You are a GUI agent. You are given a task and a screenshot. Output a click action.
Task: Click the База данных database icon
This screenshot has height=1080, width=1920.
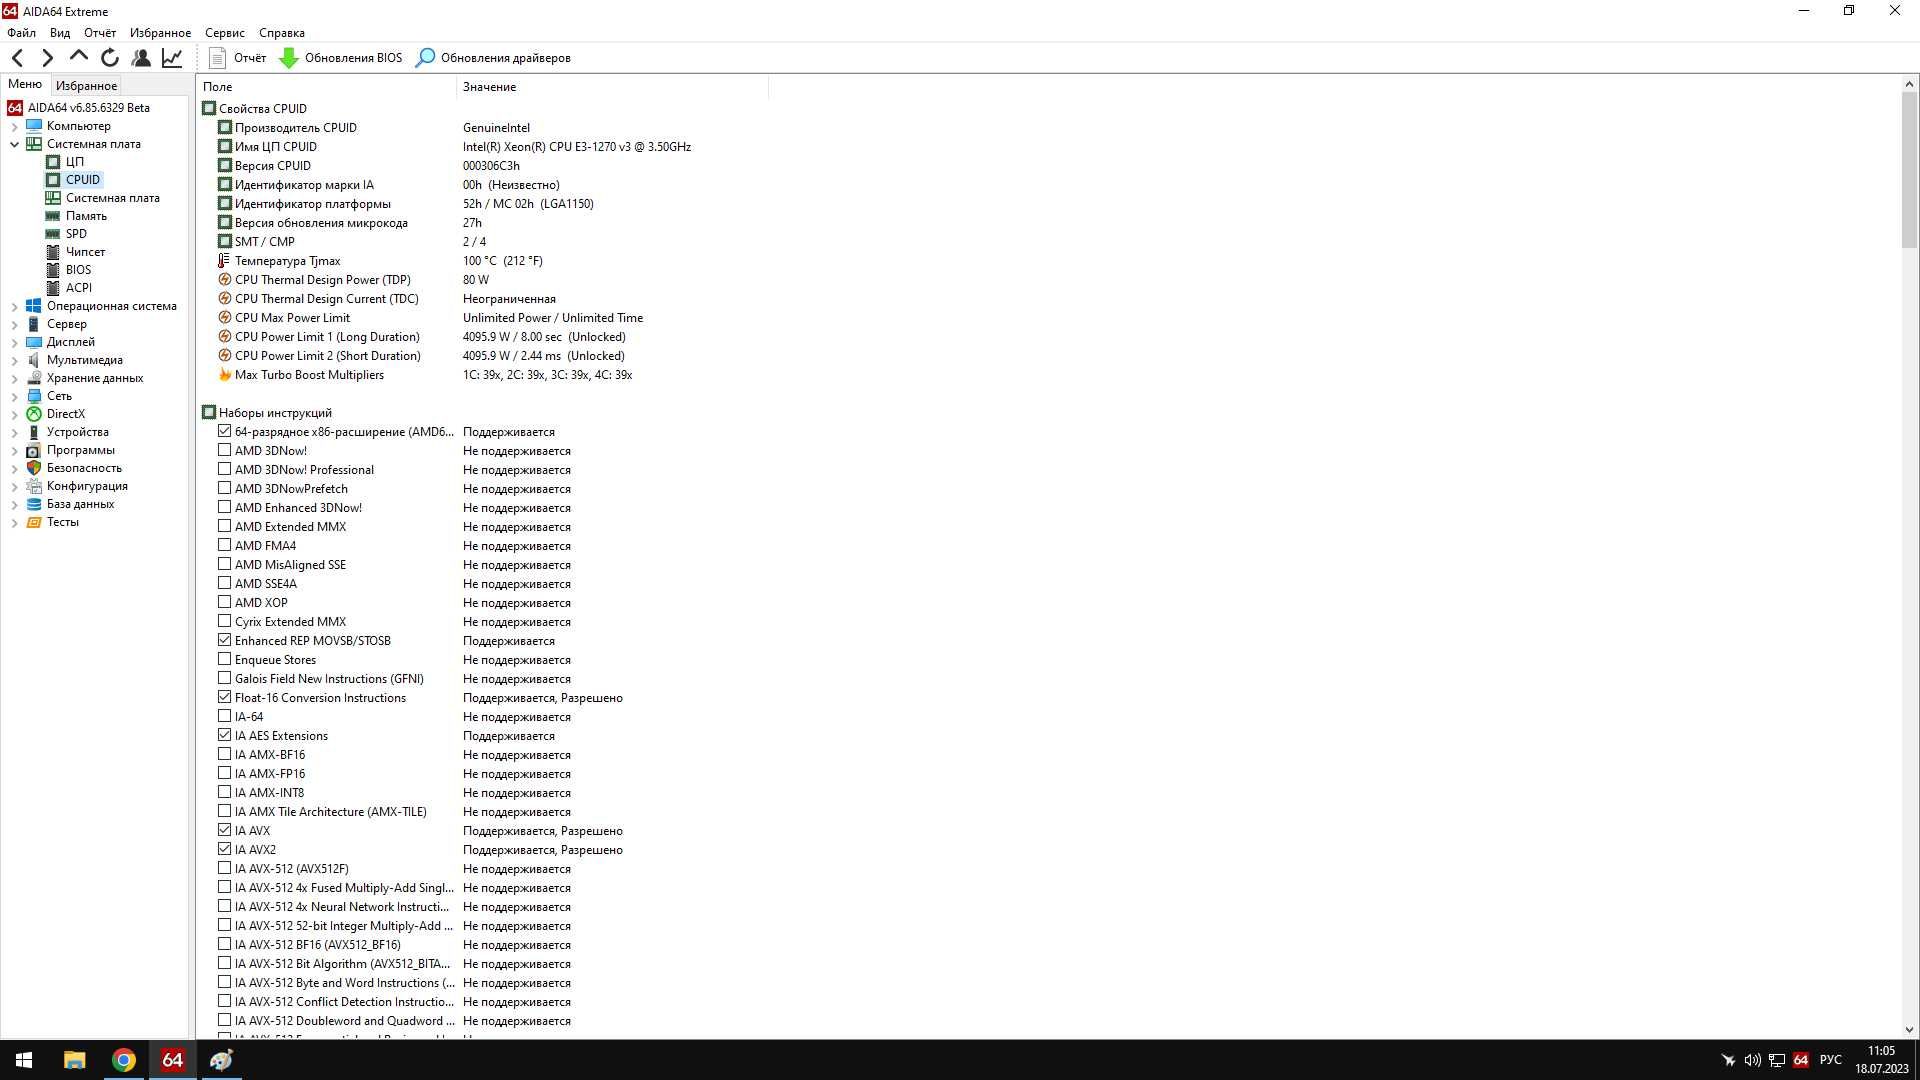34,504
